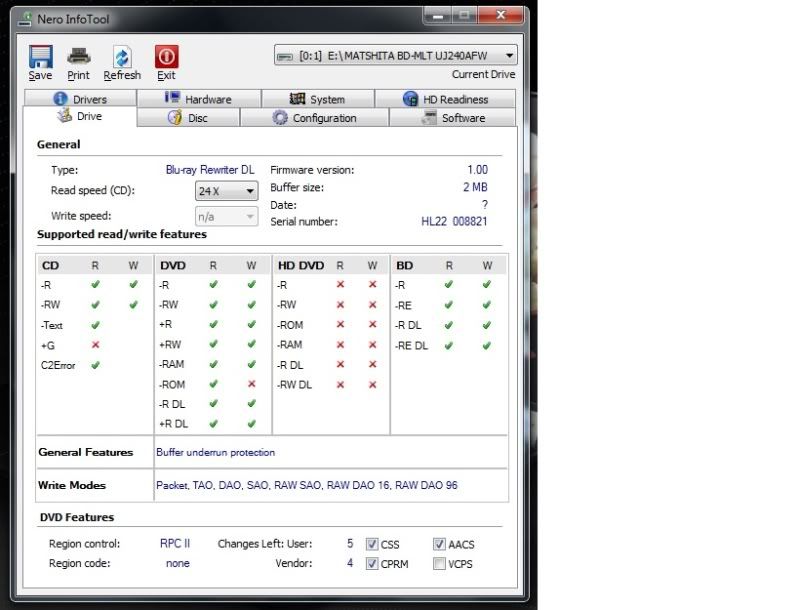Click the Write speed n/a dropdown
Screen dimensions: 799x610
(x=226, y=216)
